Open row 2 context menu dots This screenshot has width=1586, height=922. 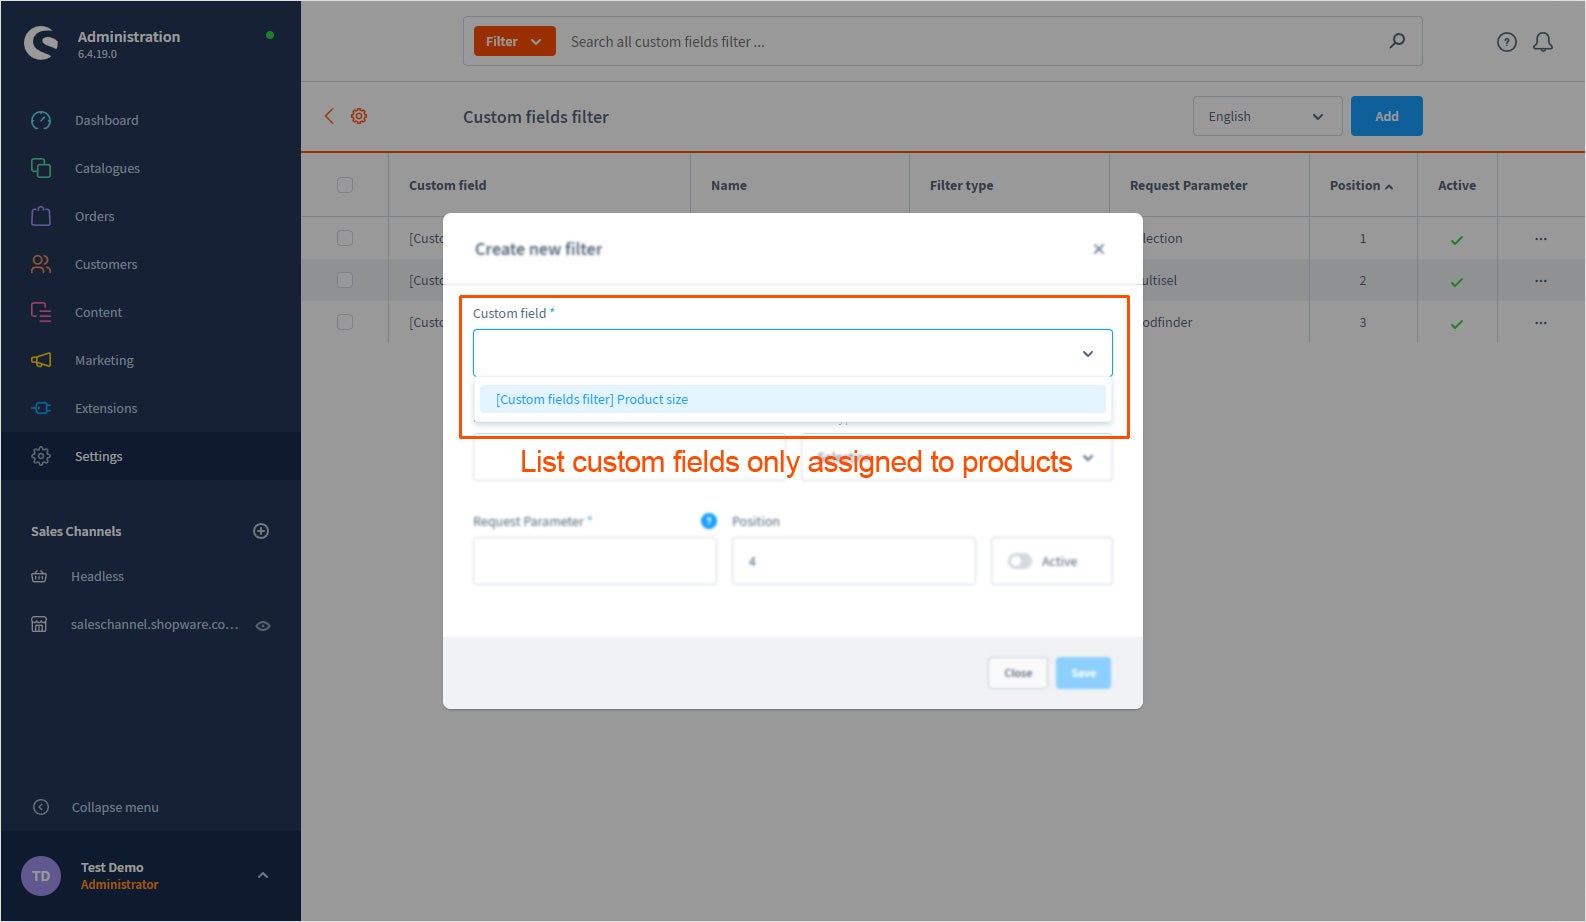point(1541,280)
